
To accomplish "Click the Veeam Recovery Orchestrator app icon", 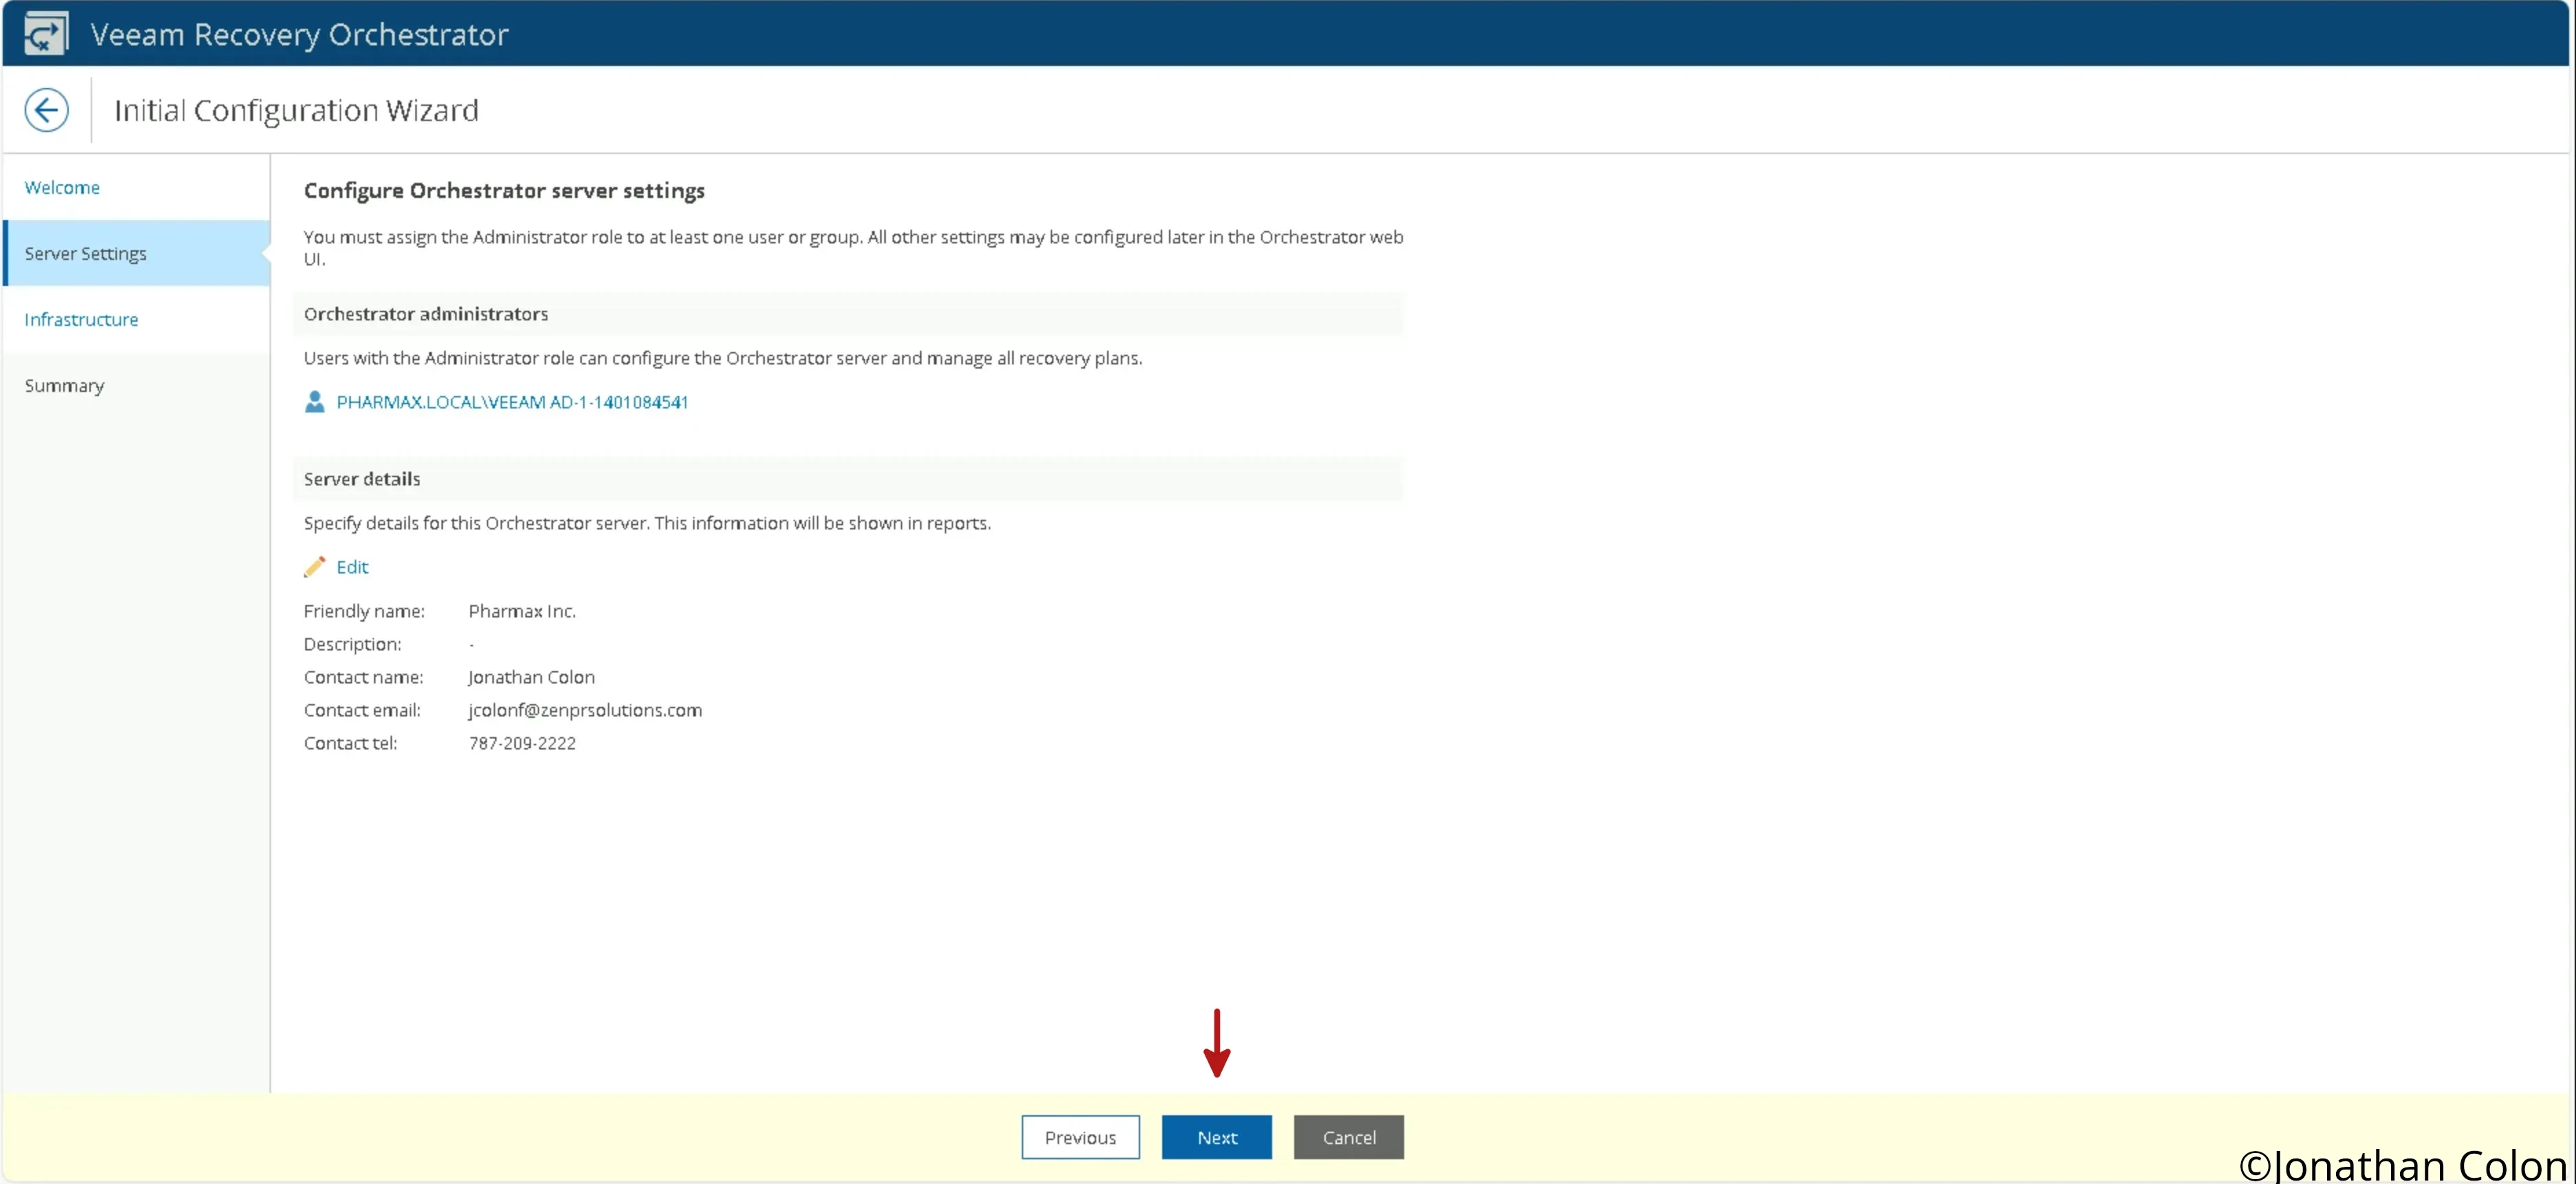I will coord(45,33).
